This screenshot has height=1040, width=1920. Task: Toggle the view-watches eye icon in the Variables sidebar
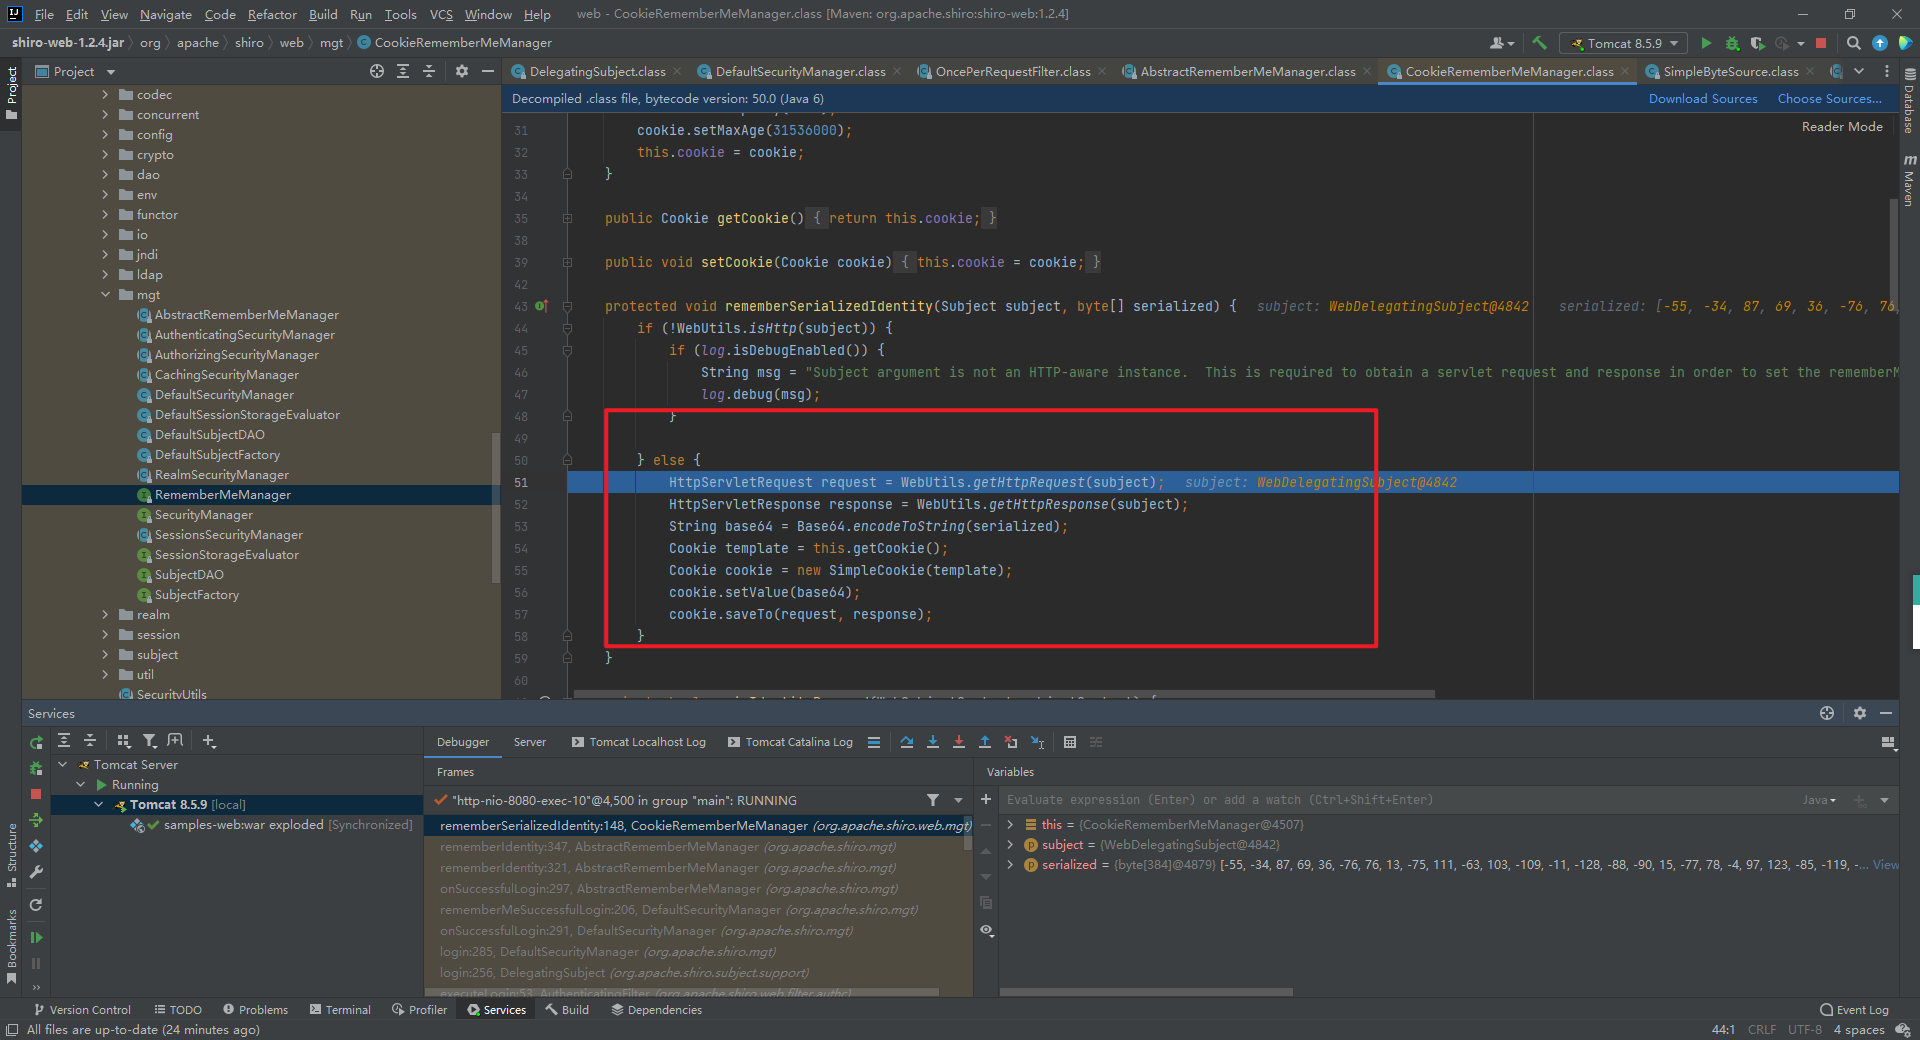click(987, 930)
